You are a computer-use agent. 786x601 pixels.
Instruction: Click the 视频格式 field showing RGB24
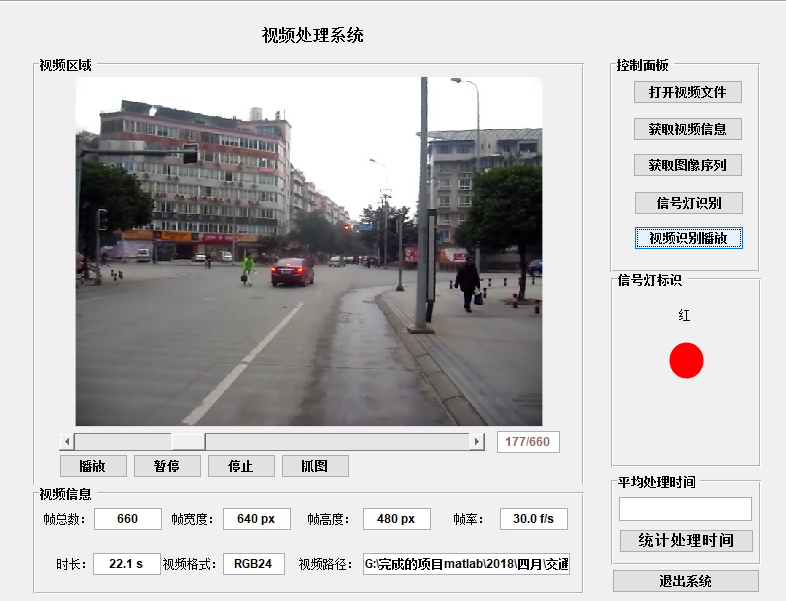tap(254, 564)
